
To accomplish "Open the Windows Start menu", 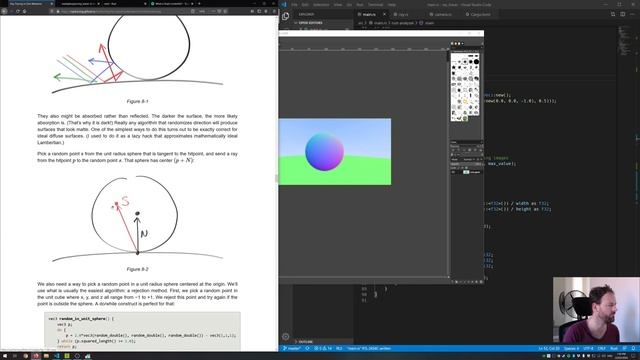I will pos(4,356).
